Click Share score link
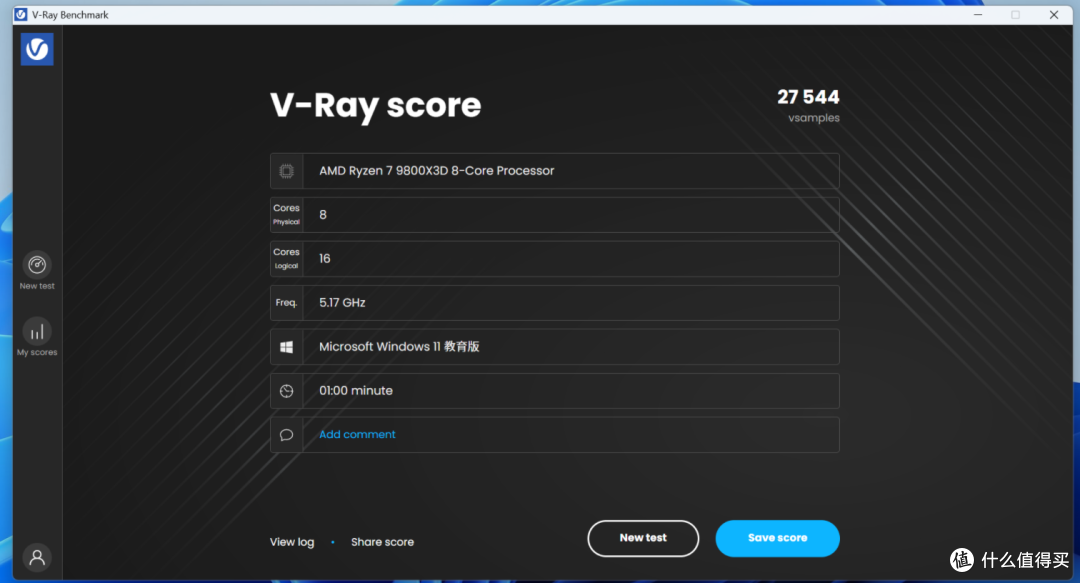 click(x=382, y=542)
